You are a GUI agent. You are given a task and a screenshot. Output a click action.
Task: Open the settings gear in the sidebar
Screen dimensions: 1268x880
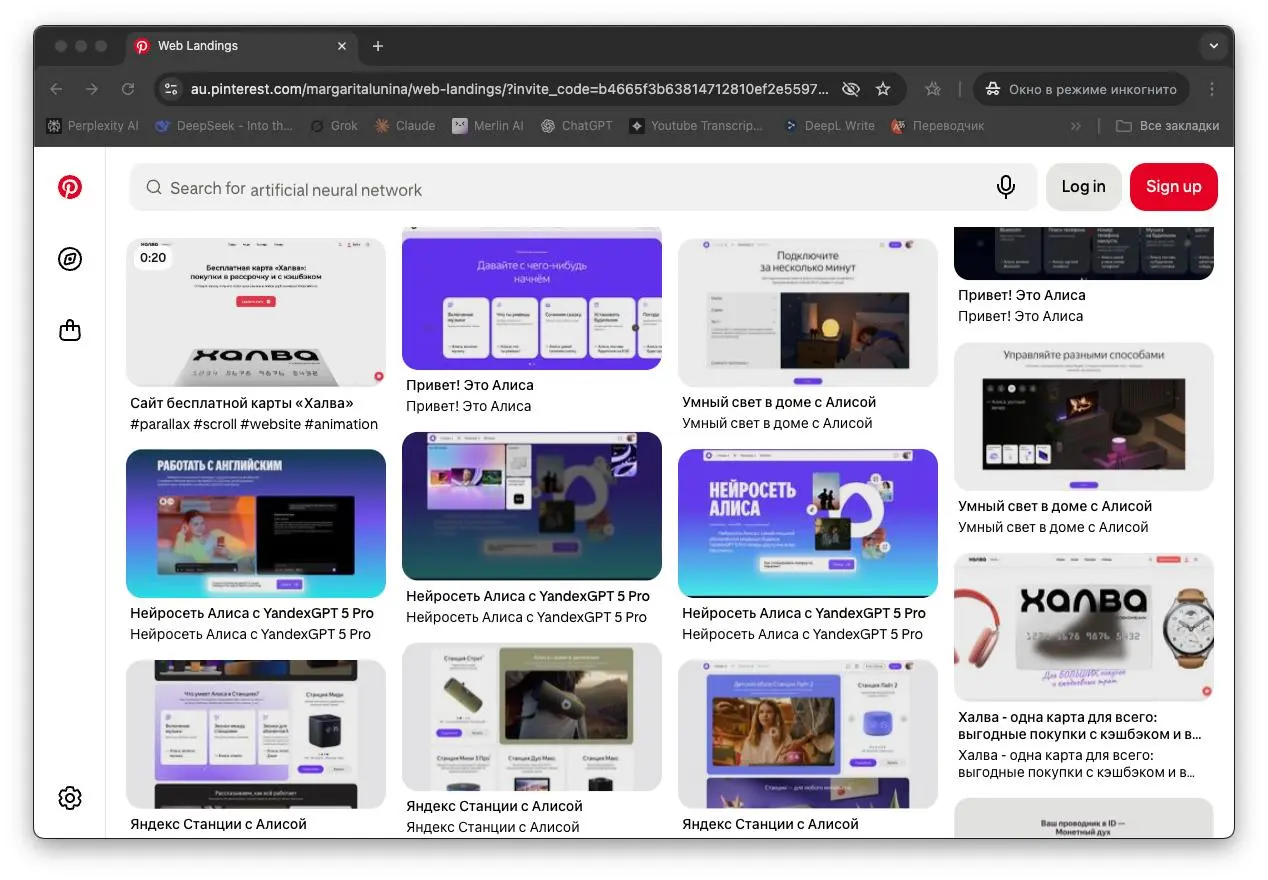[x=69, y=797]
